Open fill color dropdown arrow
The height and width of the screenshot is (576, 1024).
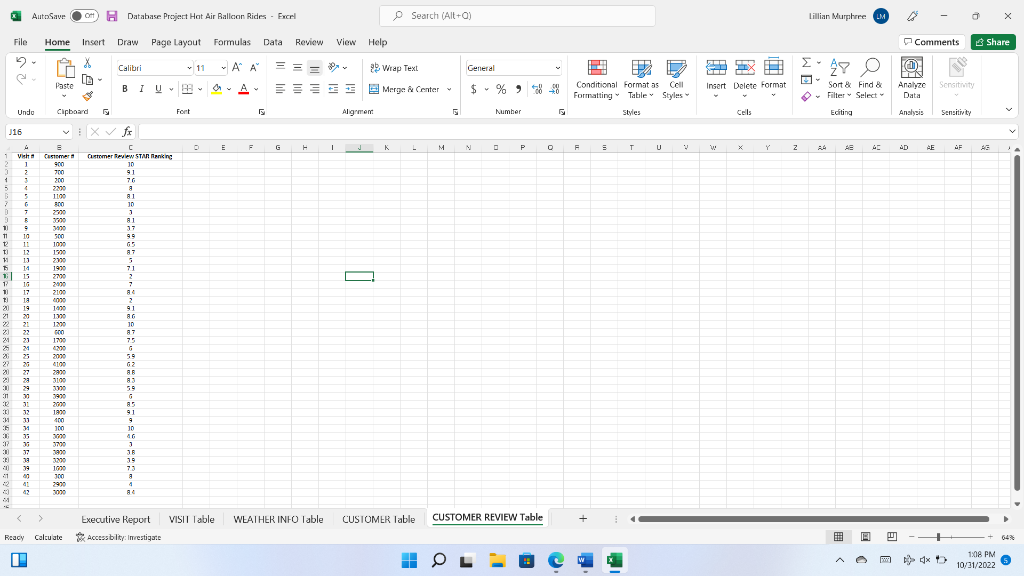[229, 89]
